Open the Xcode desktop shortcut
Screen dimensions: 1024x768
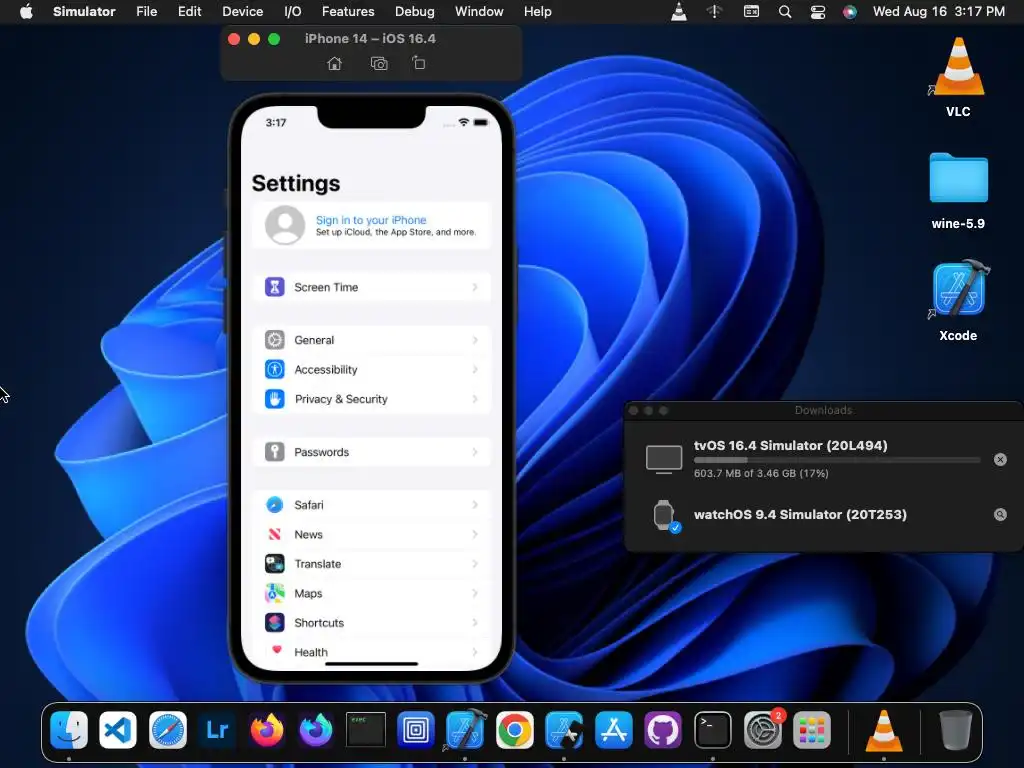point(958,300)
